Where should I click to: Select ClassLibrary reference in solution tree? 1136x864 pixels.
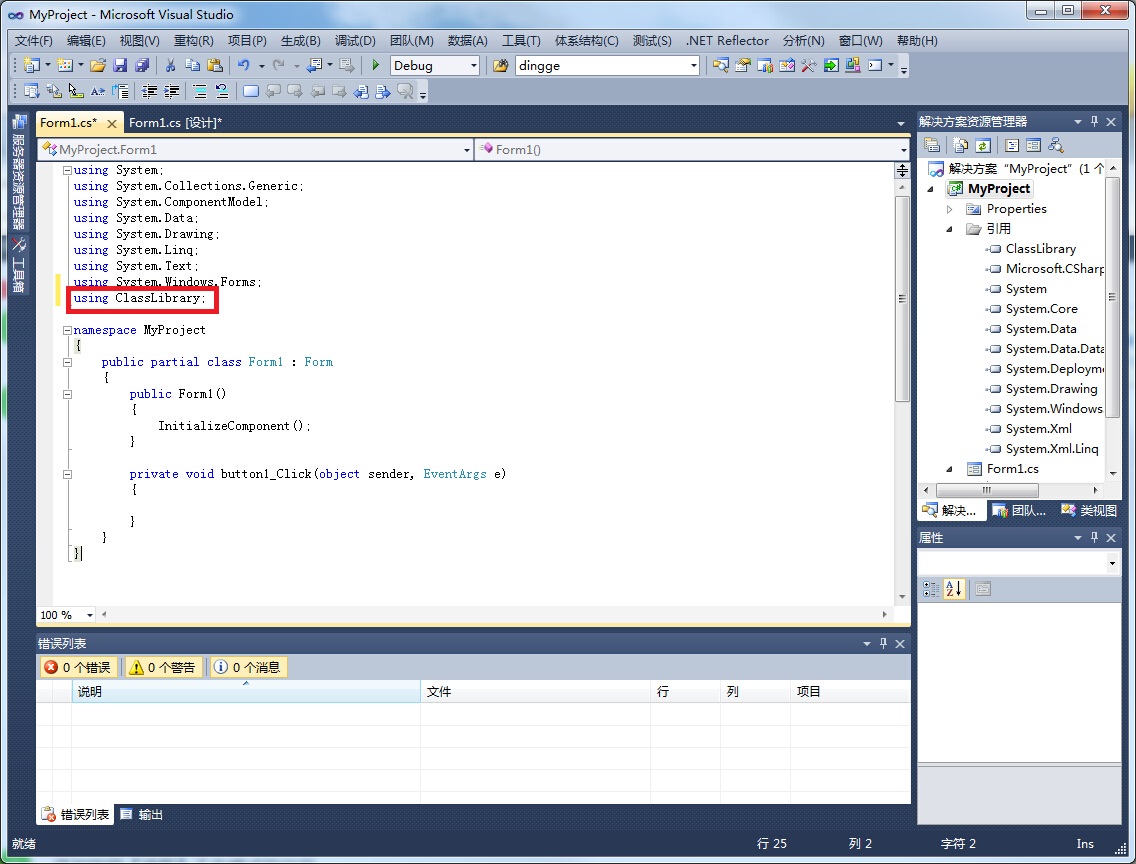(1040, 248)
